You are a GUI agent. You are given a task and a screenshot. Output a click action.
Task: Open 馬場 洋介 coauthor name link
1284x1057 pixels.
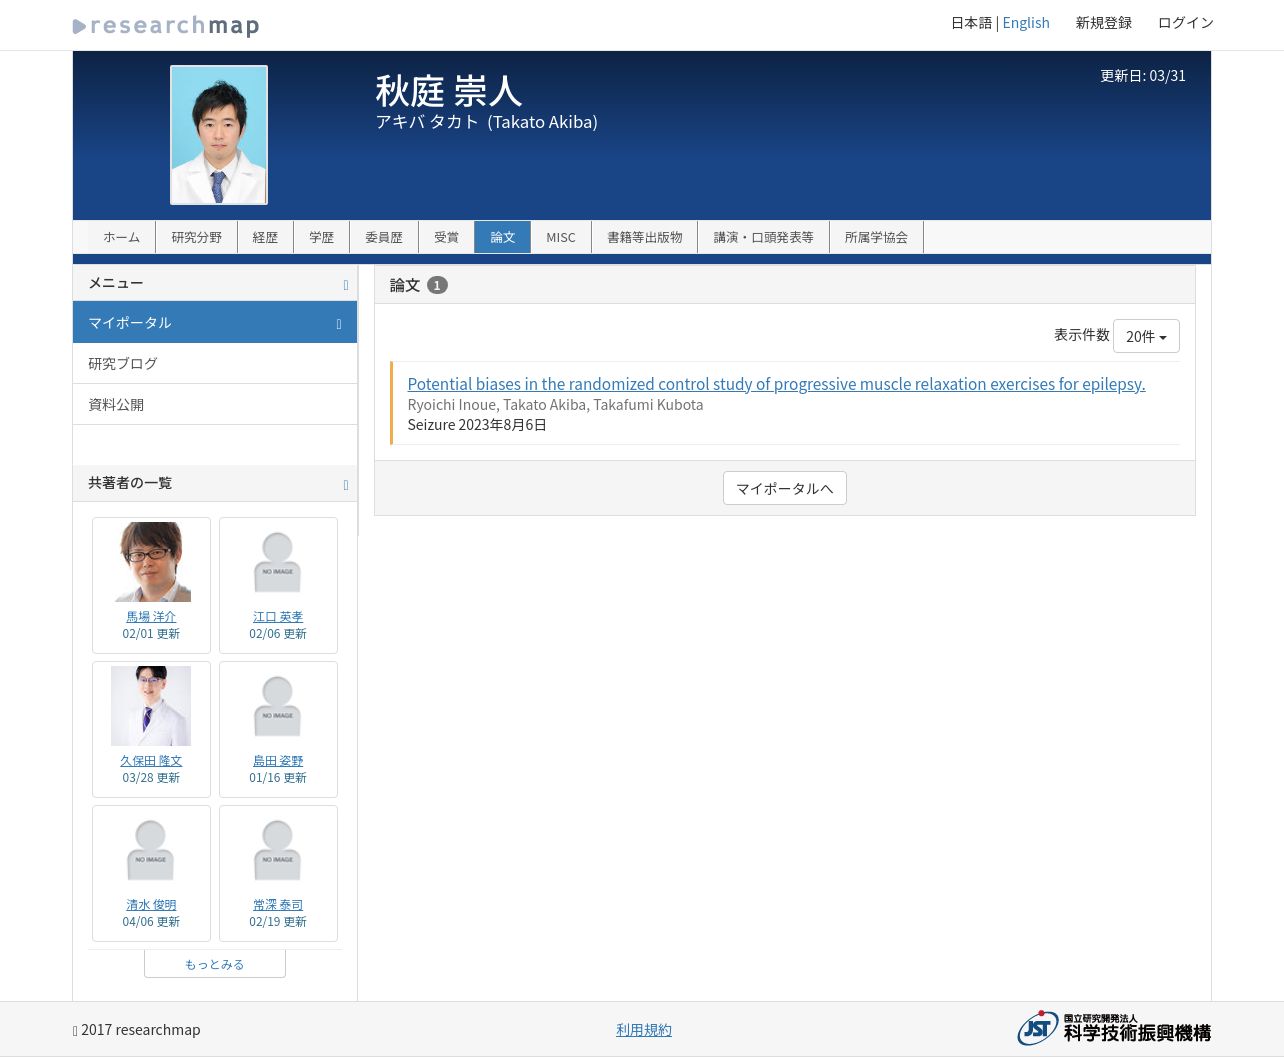click(x=151, y=617)
